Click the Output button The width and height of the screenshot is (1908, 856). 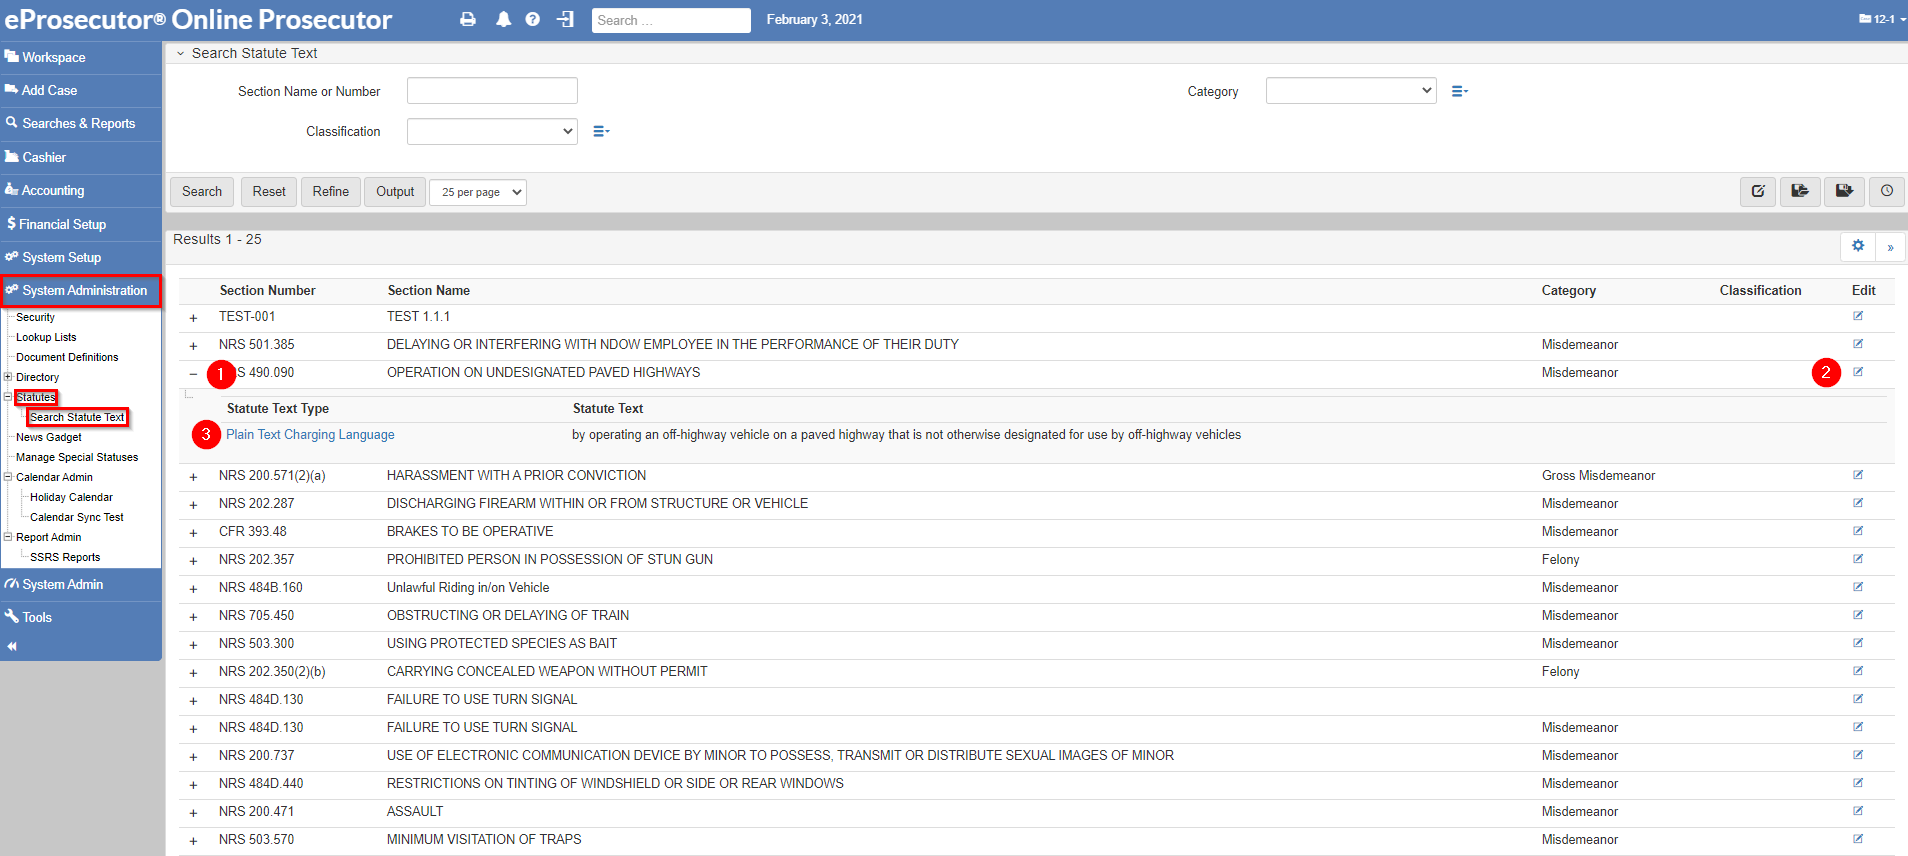pyautogui.click(x=395, y=191)
